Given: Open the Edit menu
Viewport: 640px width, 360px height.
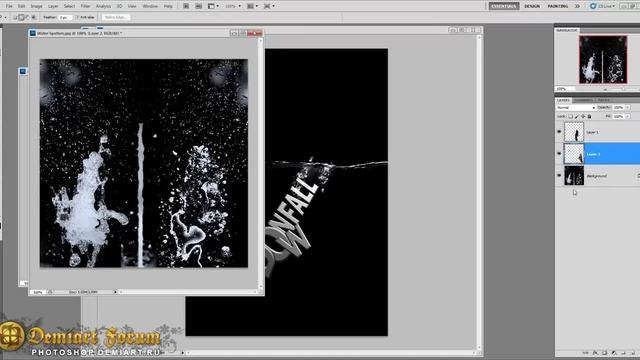Looking at the screenshot, I should pos(22,6).
